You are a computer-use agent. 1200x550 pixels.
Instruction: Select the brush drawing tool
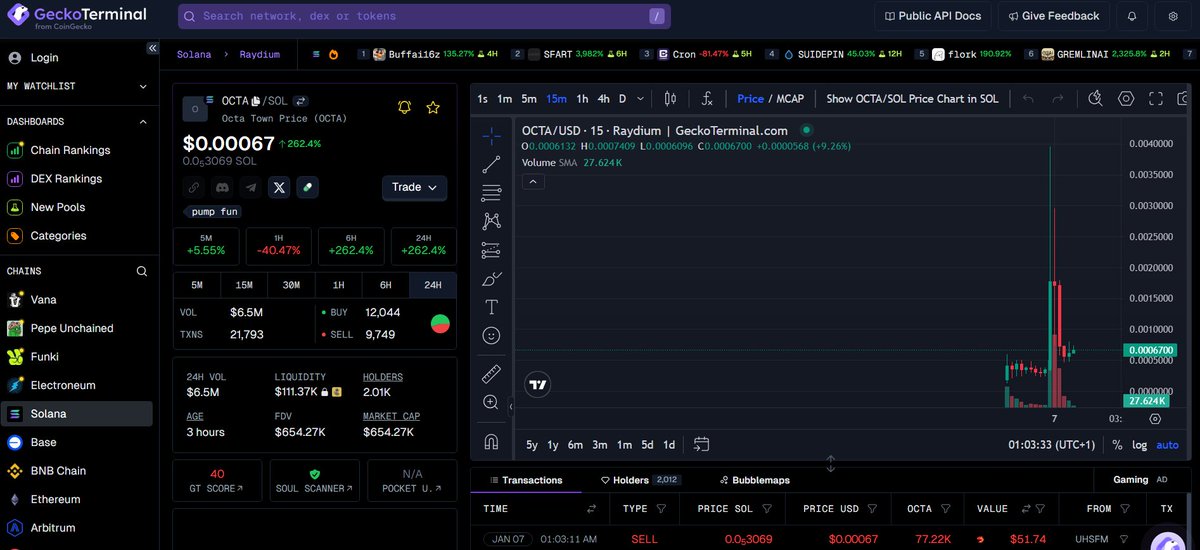click(491, 279)
